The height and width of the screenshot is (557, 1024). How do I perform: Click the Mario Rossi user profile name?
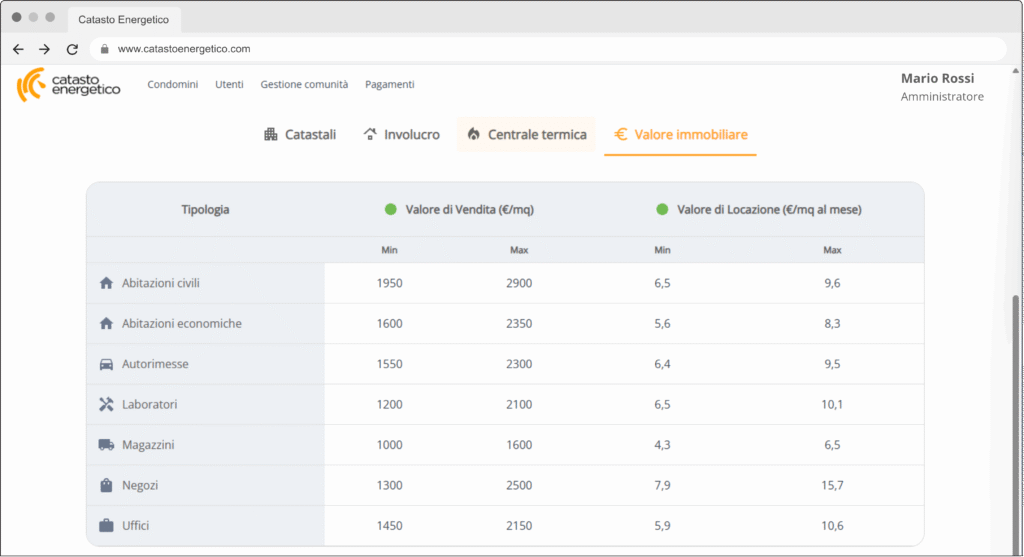coord(937,78)
